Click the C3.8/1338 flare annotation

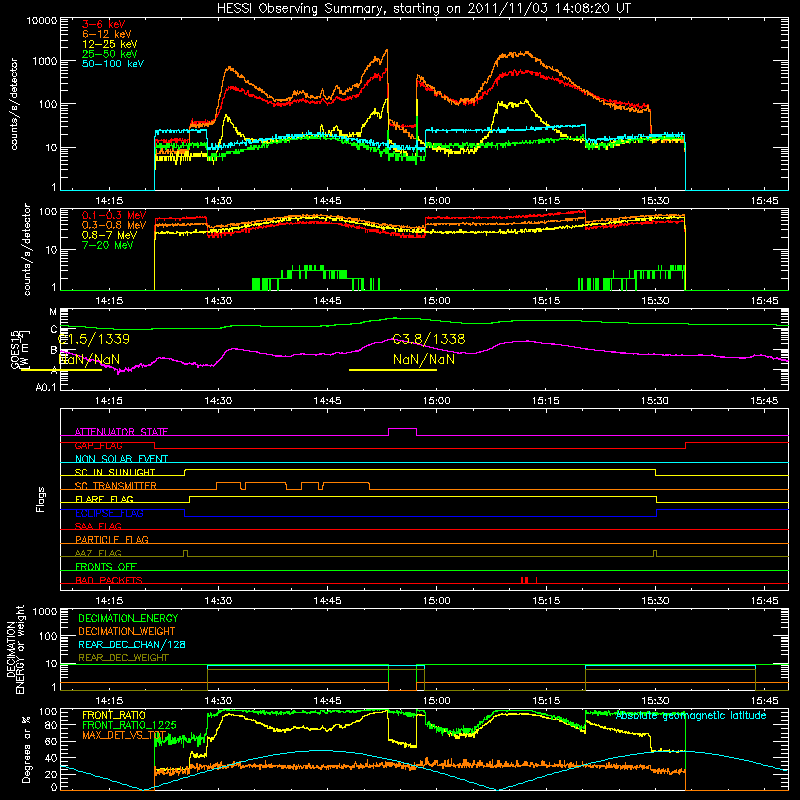pos(429,339)
